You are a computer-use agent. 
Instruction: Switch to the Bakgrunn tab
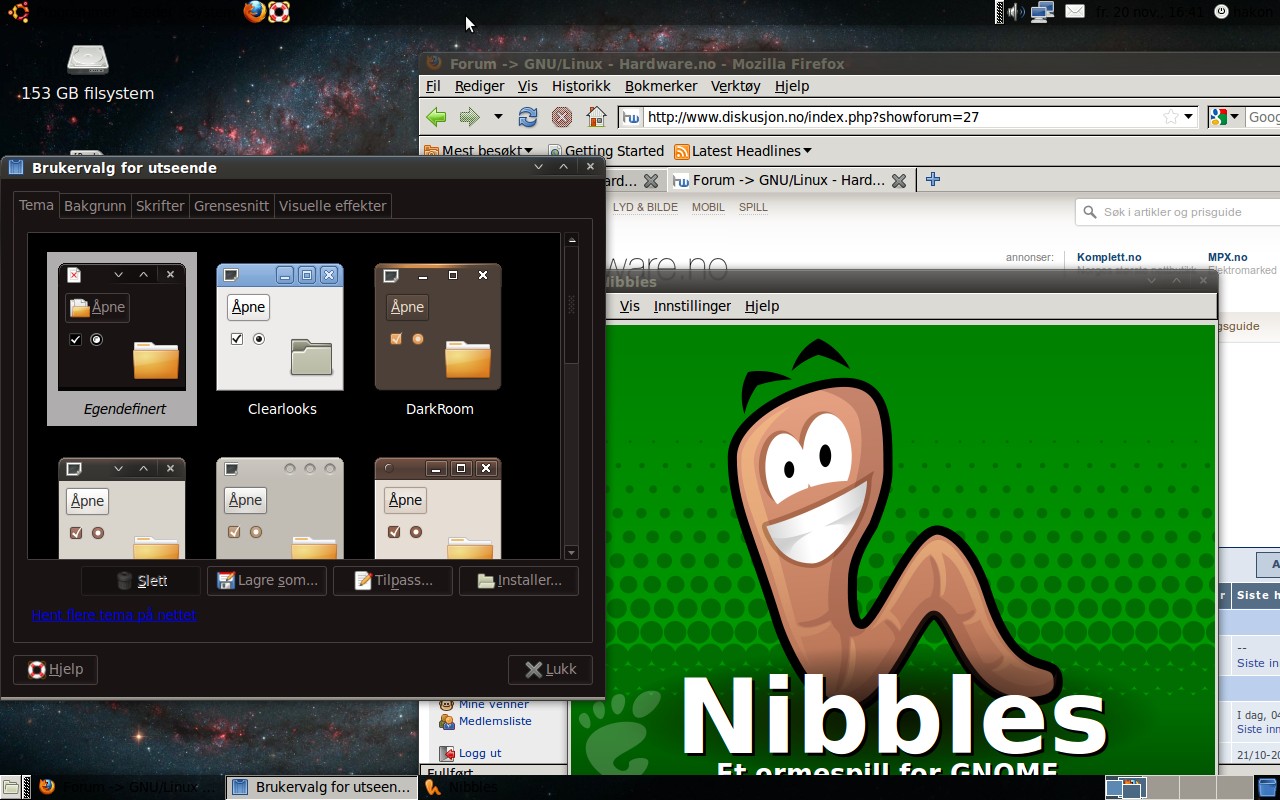(x=95, y=206)
